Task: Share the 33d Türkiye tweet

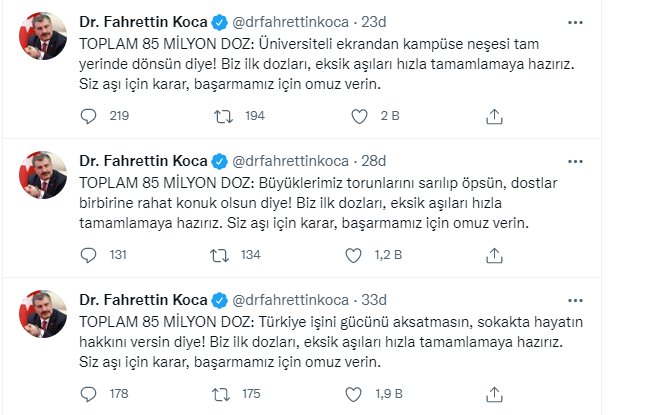Action: (x=494, y=395)
